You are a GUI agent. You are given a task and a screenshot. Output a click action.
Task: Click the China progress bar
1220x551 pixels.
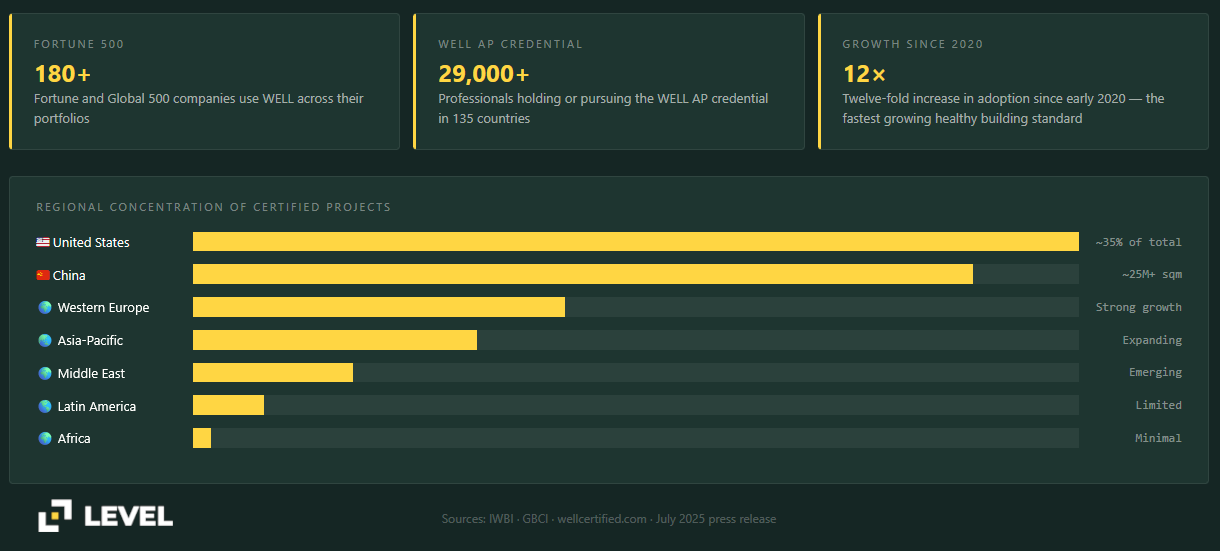click(636, 274)
